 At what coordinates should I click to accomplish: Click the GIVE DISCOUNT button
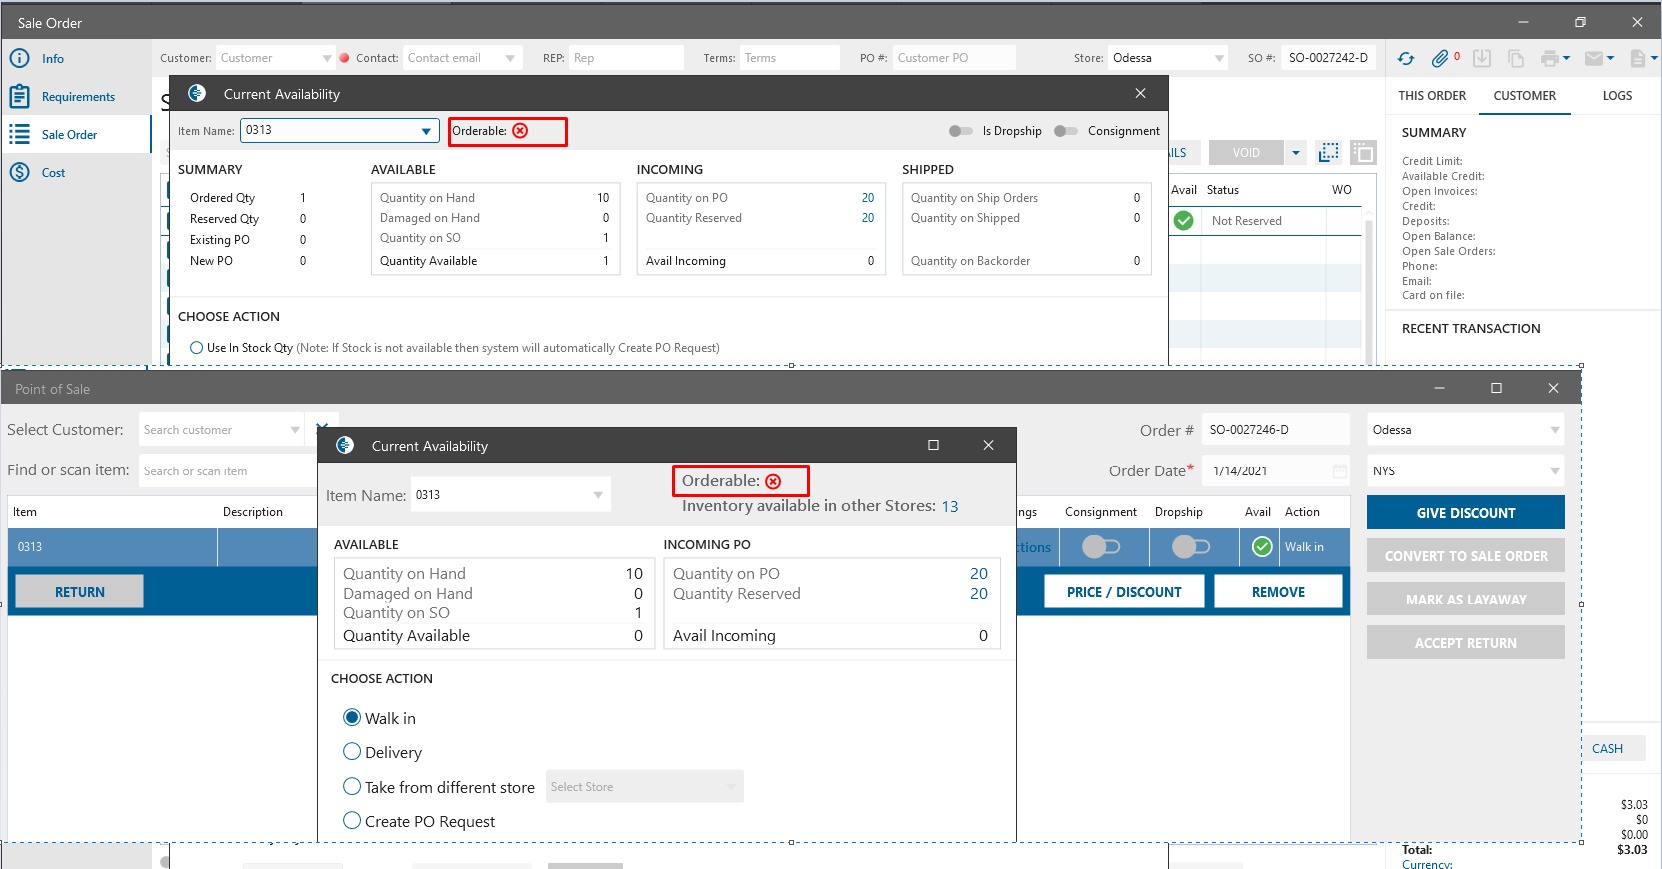pos(1466,513)
